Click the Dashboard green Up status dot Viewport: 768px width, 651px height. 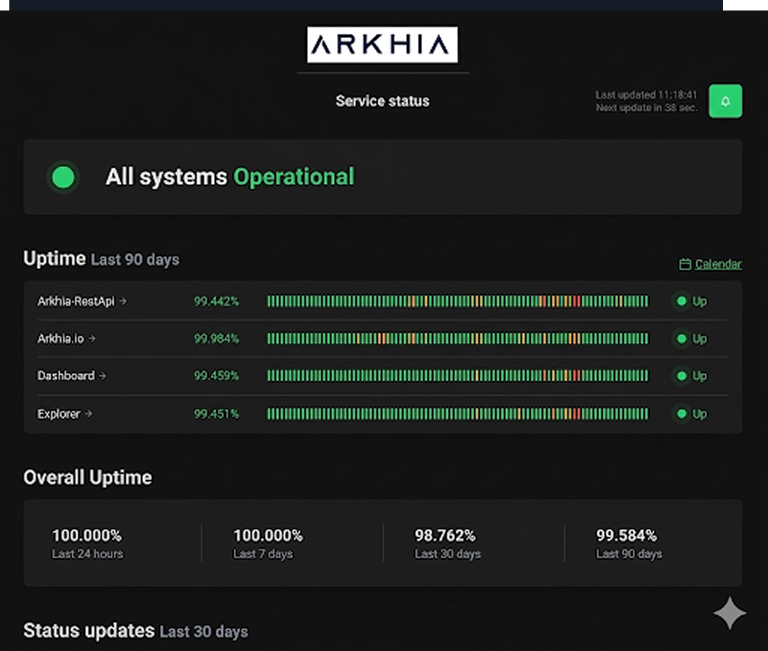[x=682, y=376]
